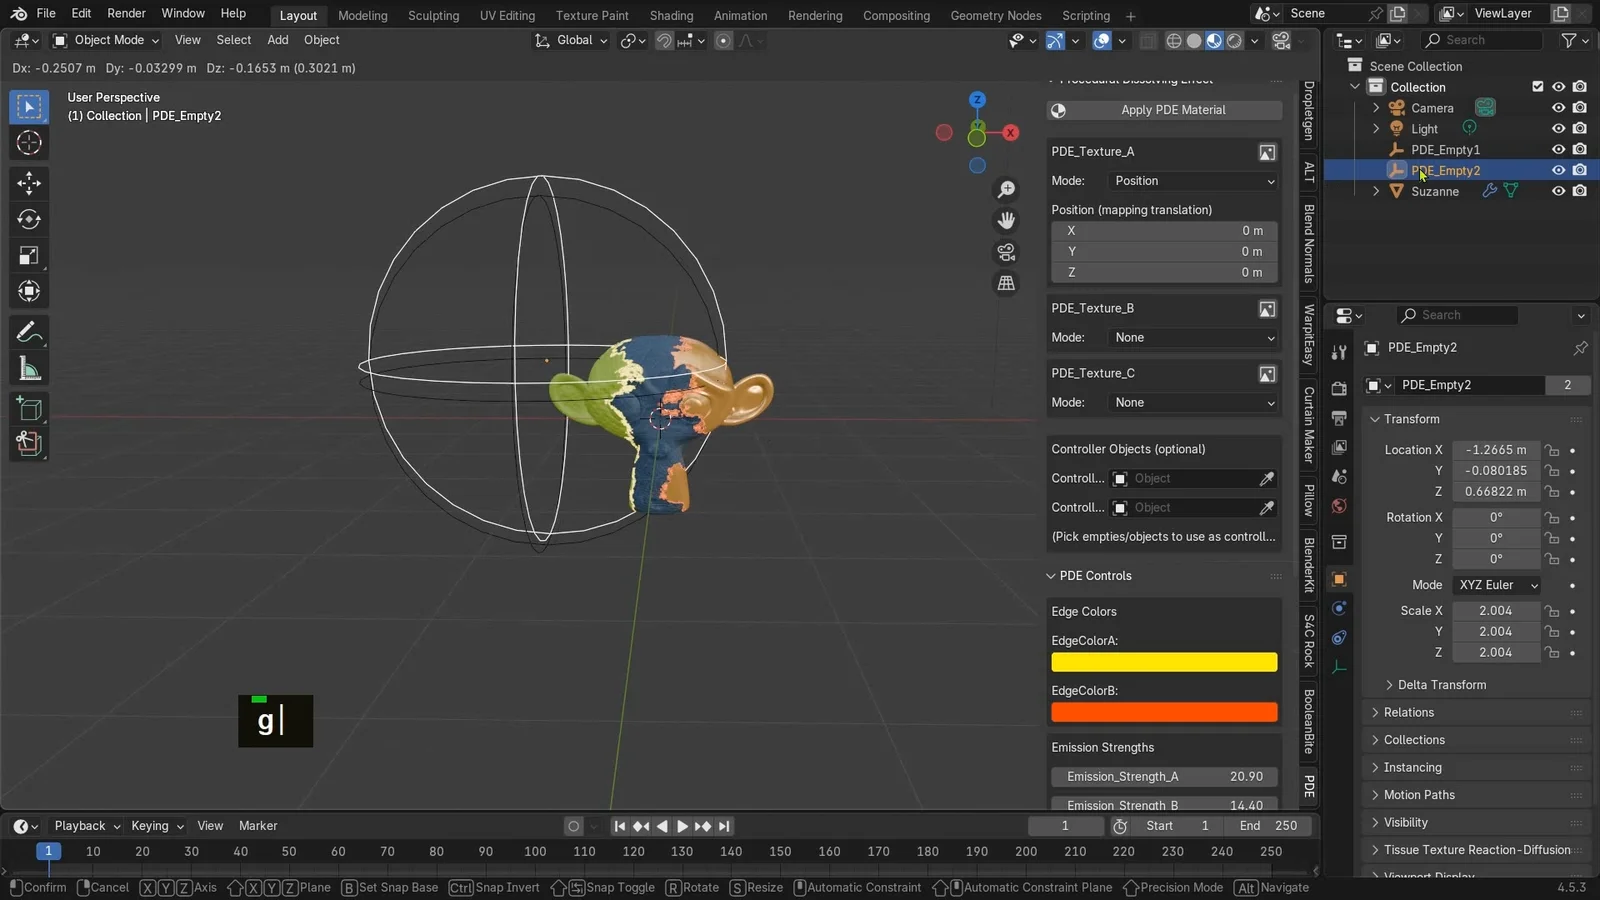
Task: Activate the Scale tool
Action: [x=29, y=256]
